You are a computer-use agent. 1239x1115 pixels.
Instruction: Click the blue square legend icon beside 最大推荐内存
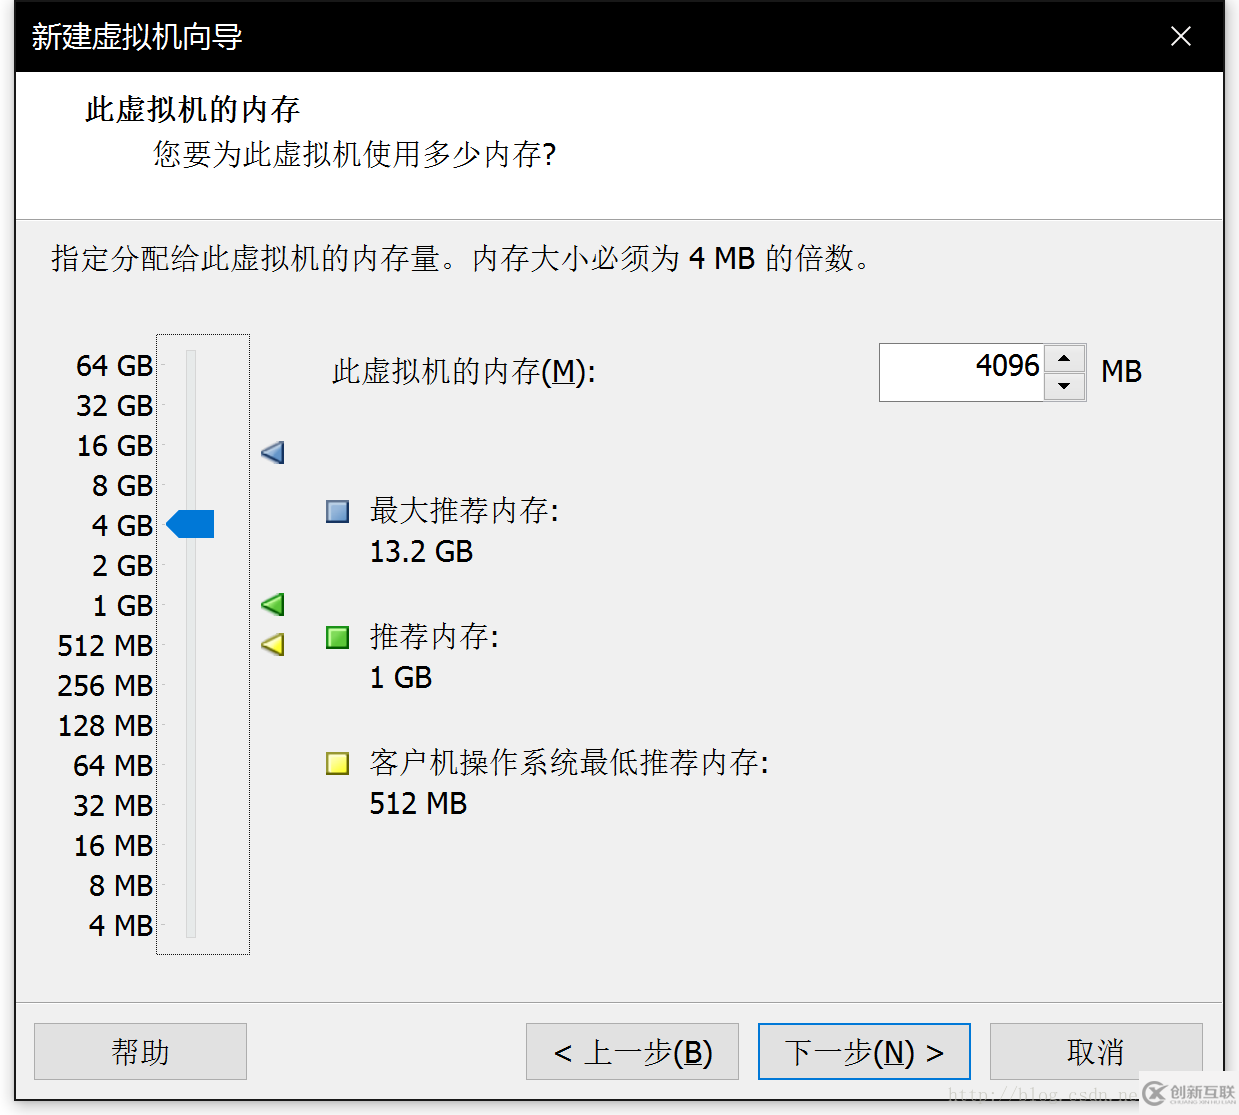point(337,511)
